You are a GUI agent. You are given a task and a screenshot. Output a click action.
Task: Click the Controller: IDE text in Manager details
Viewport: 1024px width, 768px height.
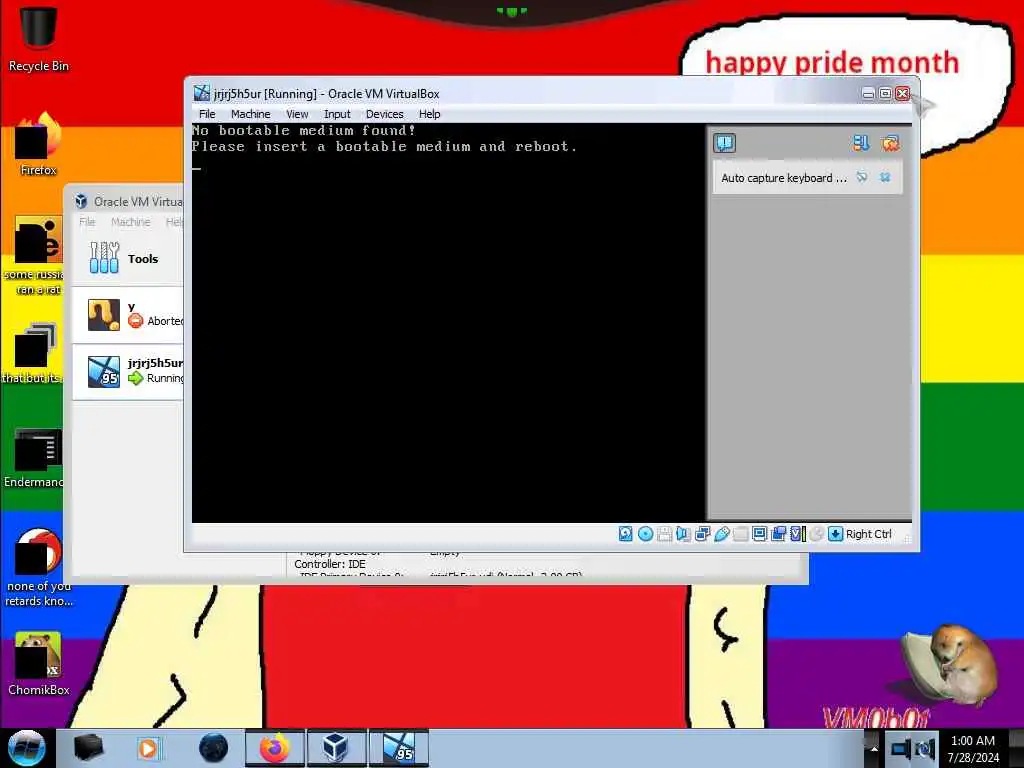[330, 564]
